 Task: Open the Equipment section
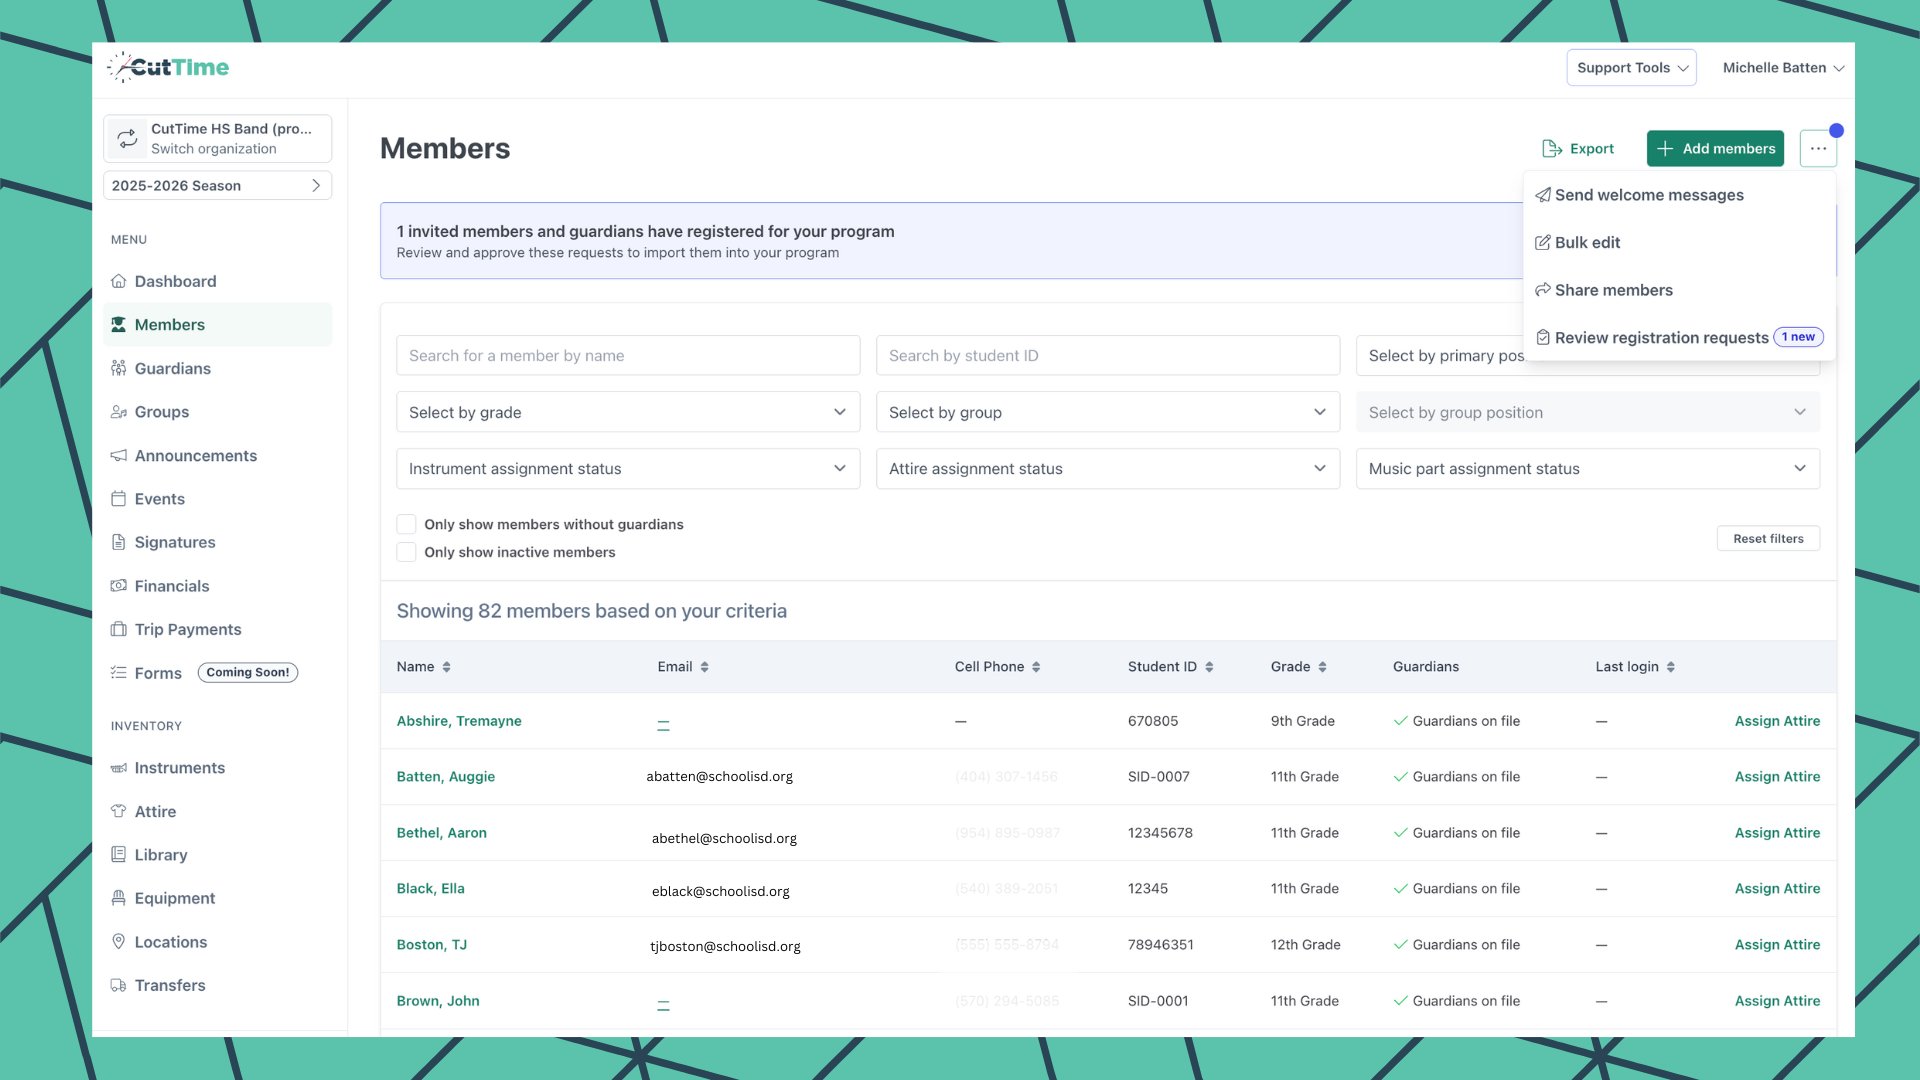(x=175, y=898)
